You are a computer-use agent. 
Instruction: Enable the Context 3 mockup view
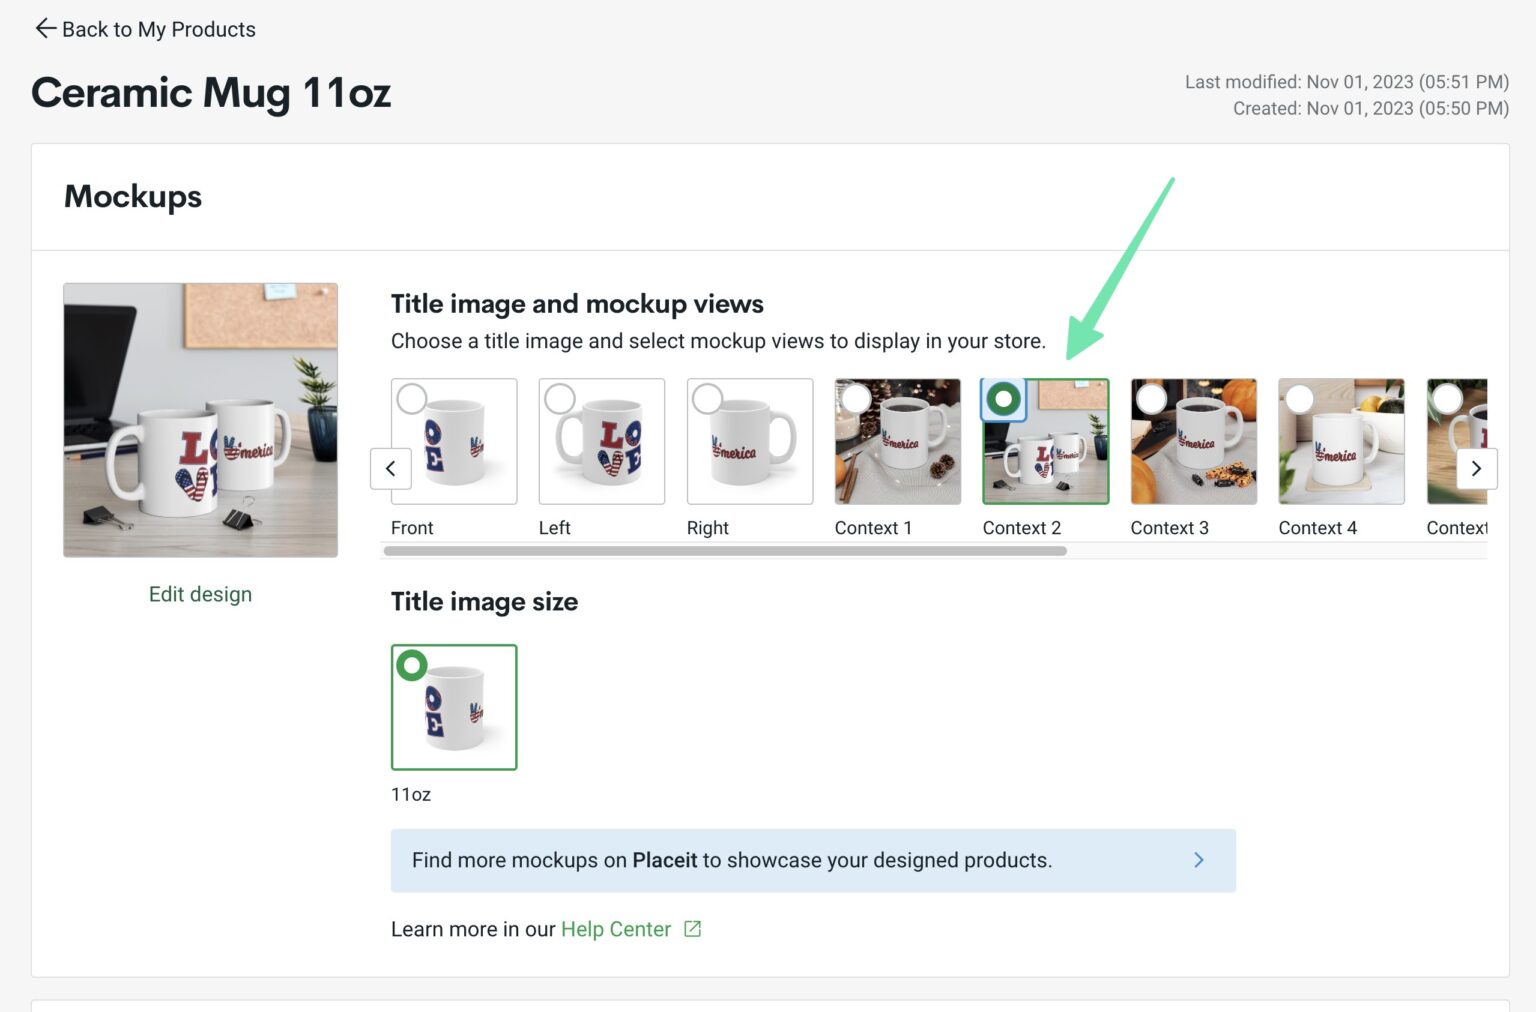click(x=1152, y=398)
